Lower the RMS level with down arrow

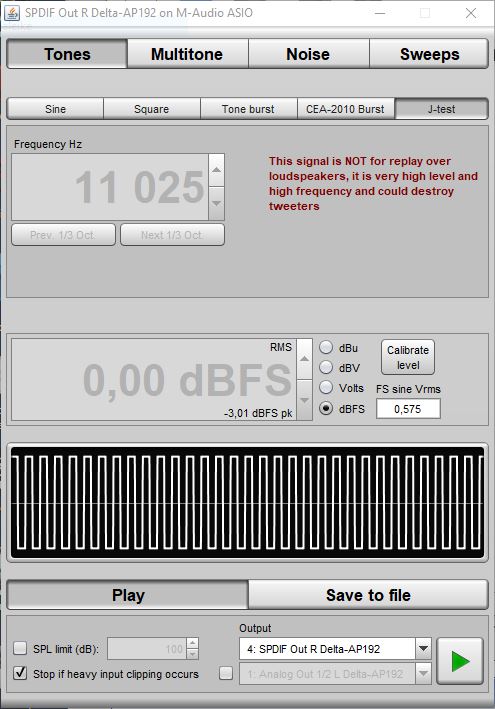304,400
